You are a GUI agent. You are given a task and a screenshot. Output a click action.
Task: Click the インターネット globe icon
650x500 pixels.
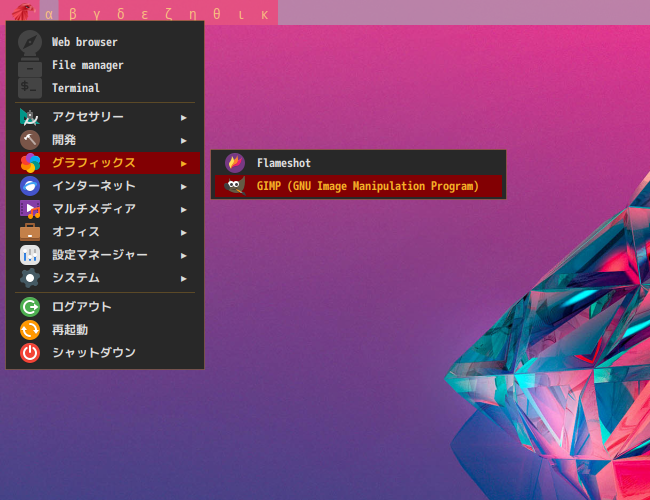pos(30,186)
